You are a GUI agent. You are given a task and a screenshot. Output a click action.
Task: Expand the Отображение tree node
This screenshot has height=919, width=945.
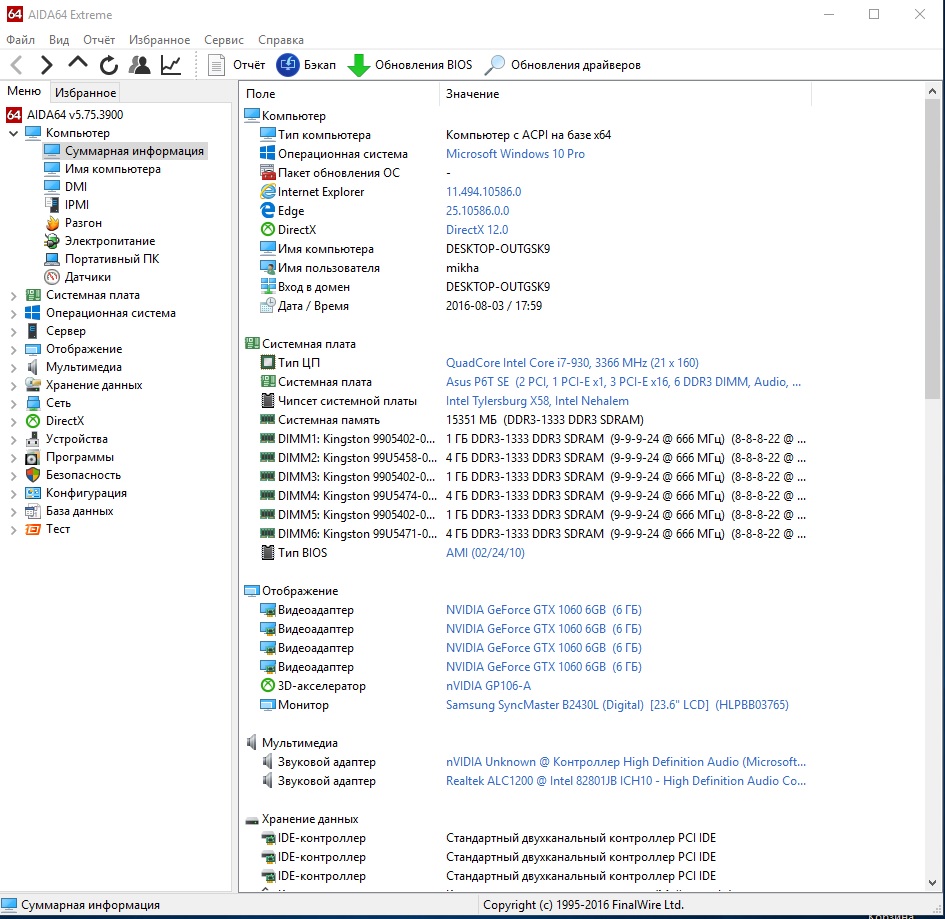click(13, 350)
